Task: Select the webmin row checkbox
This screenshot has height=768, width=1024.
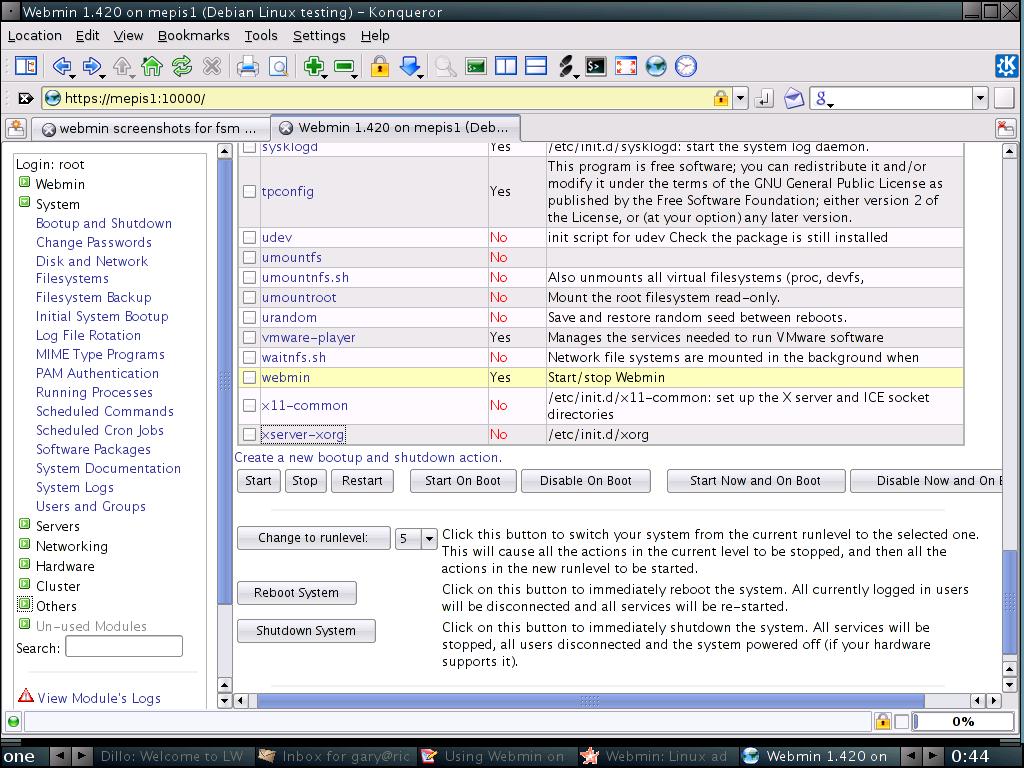Action: pos(249,377)
